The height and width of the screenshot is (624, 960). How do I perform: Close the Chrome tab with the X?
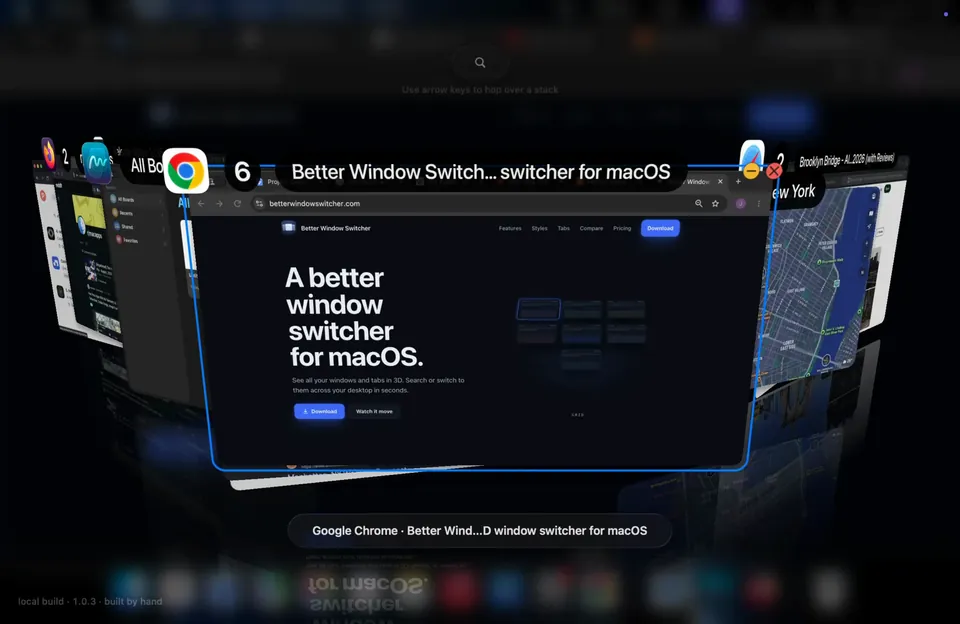(721, 181)
